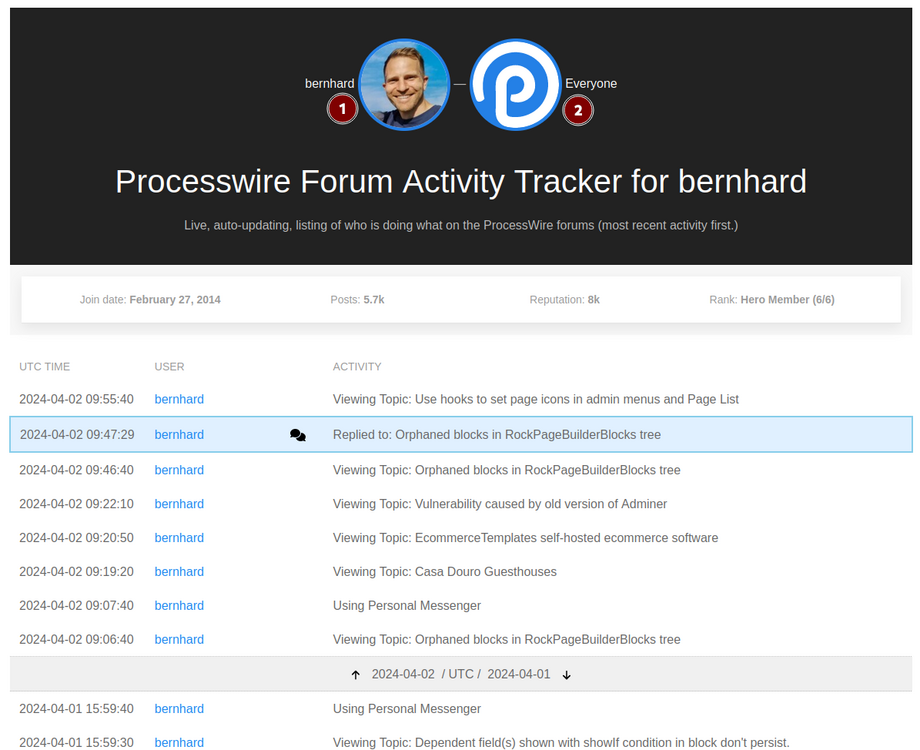Click the up arrow beside 2024-04-02 in the separator

[356, 674]
